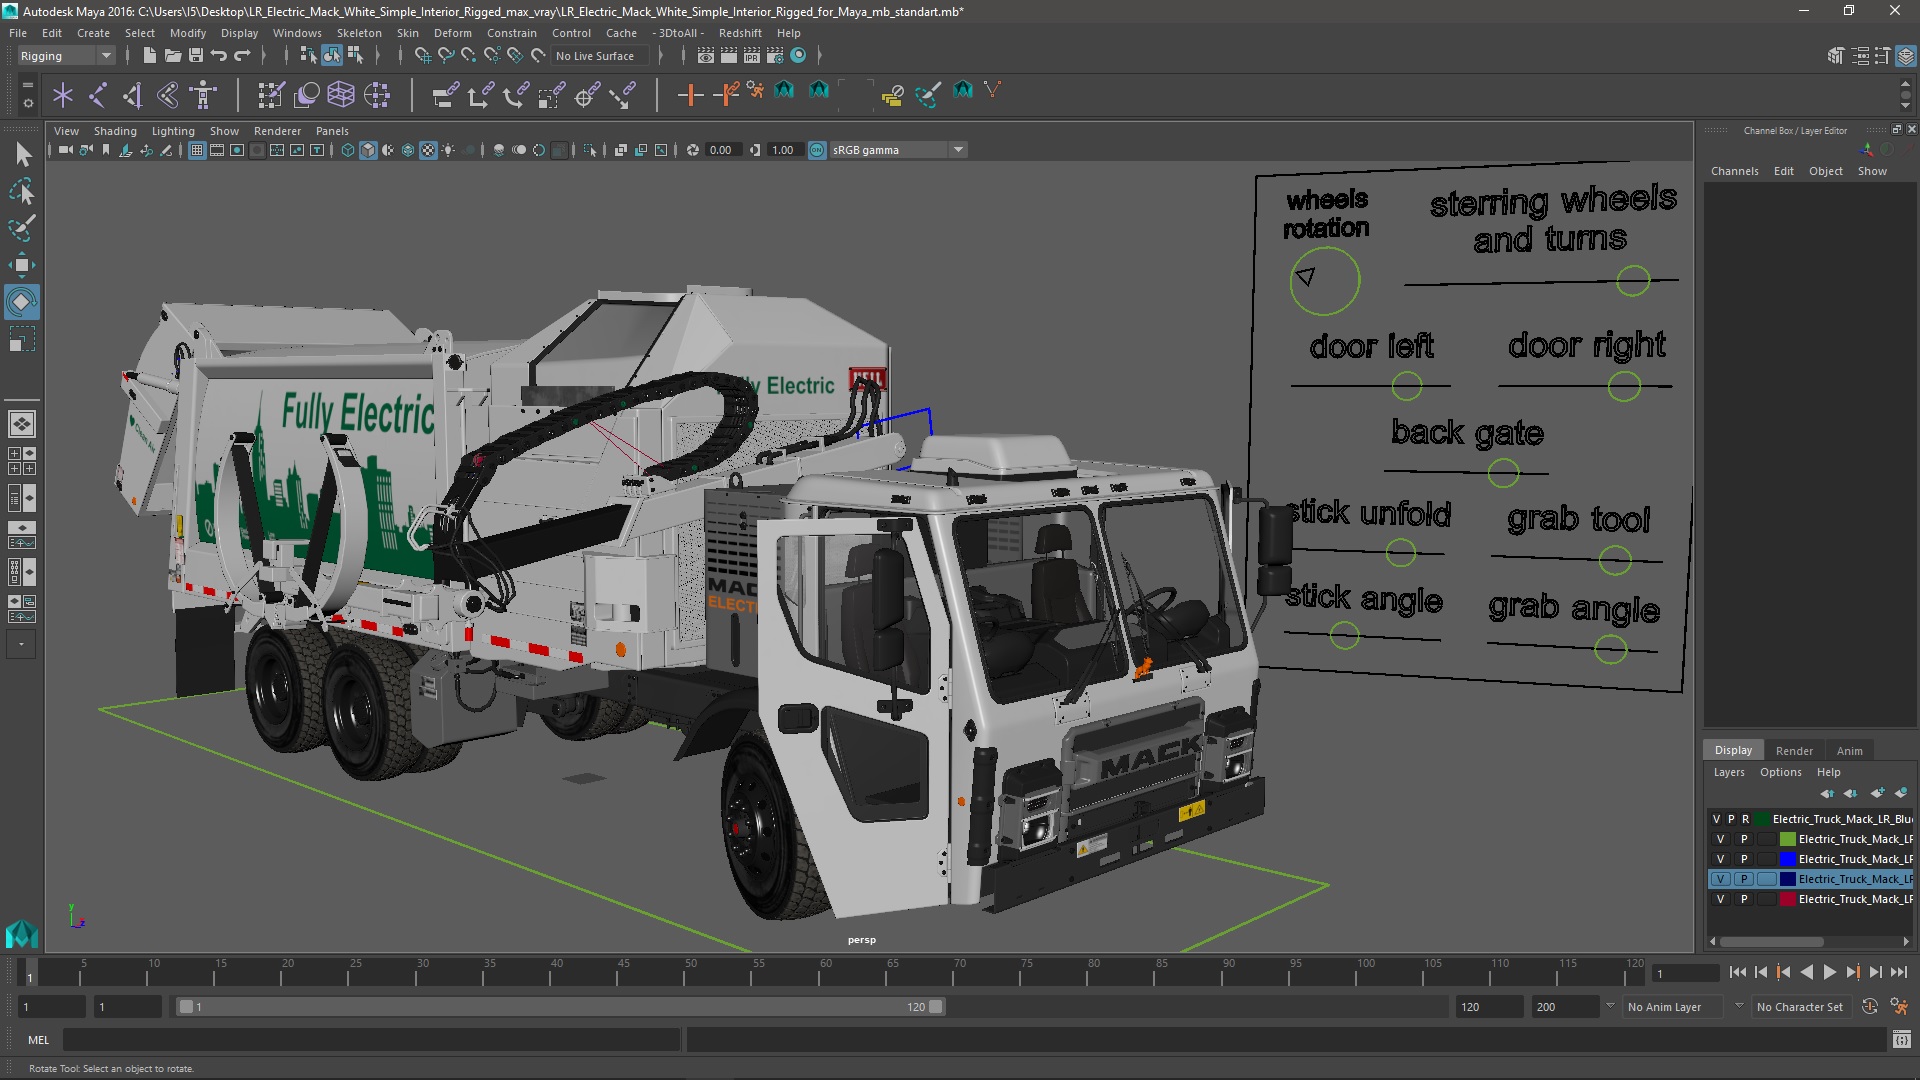This screenshot has width=1920, height=1080.
Task: Click the Create Locator shelf icon
Action: coord(63,95)
